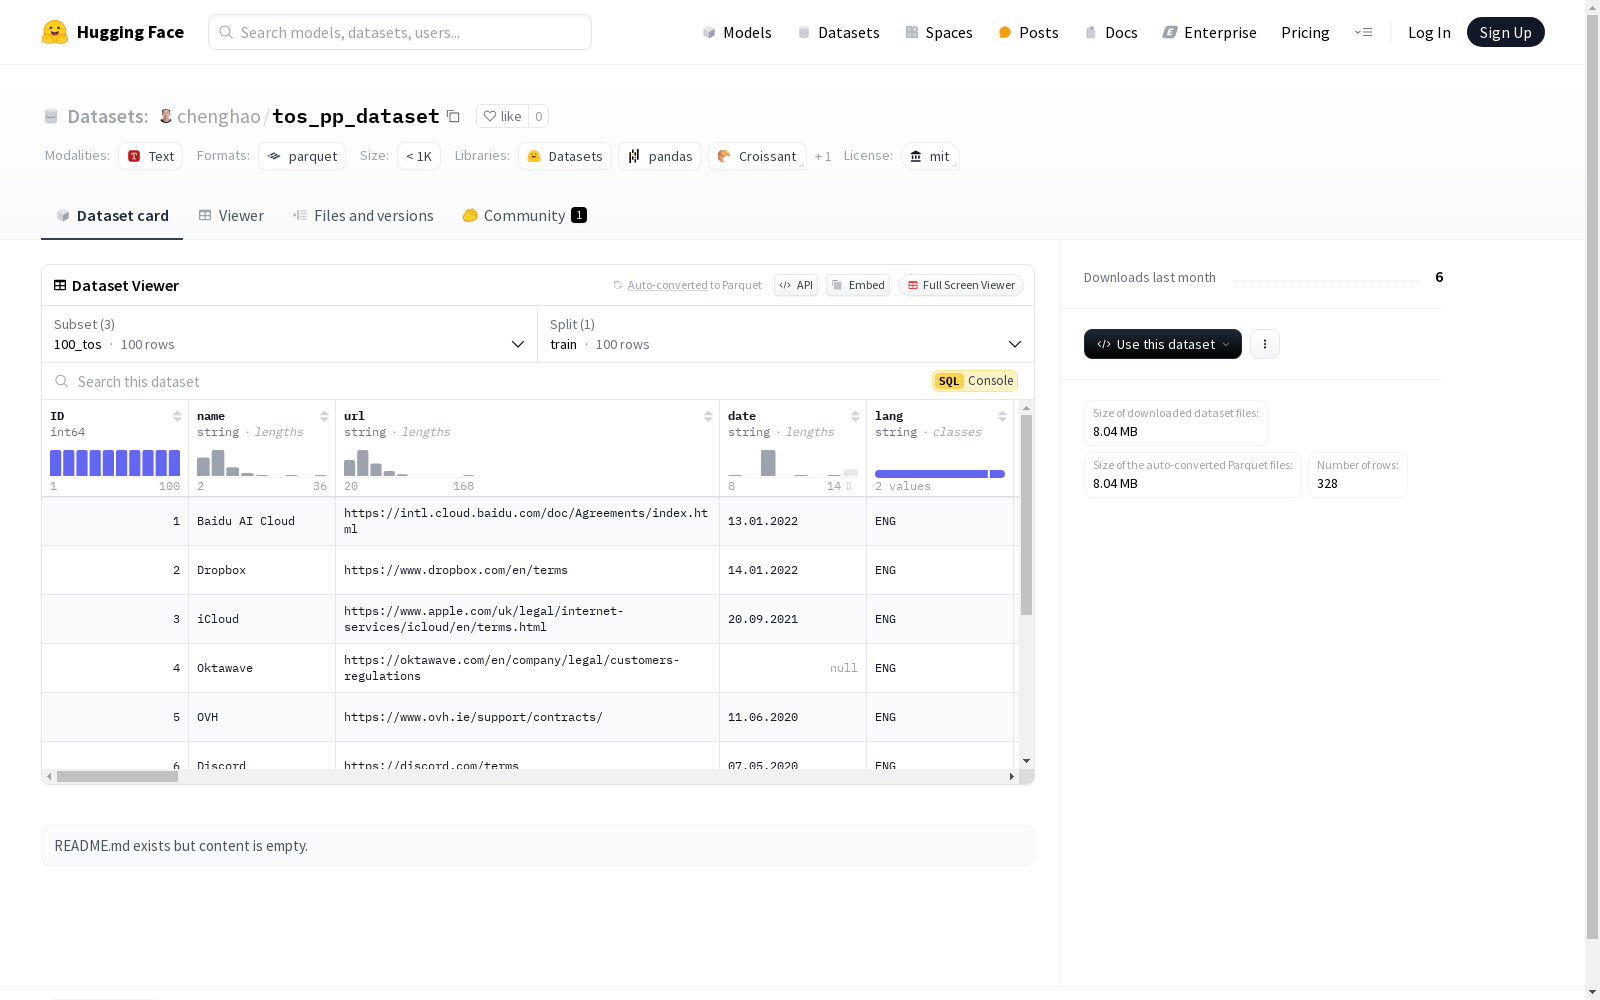Click the chenghao user avatar
Viewport: 1600px width, 1000px height.
point(166,116)
